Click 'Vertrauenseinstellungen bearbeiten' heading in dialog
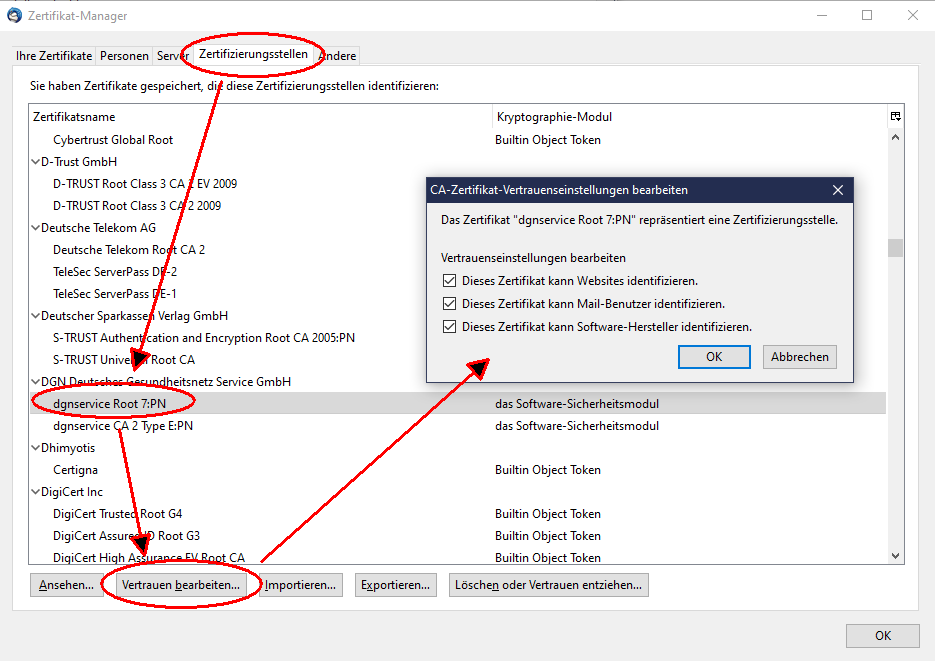Viewport: 935px width, 661px height. 533,257
